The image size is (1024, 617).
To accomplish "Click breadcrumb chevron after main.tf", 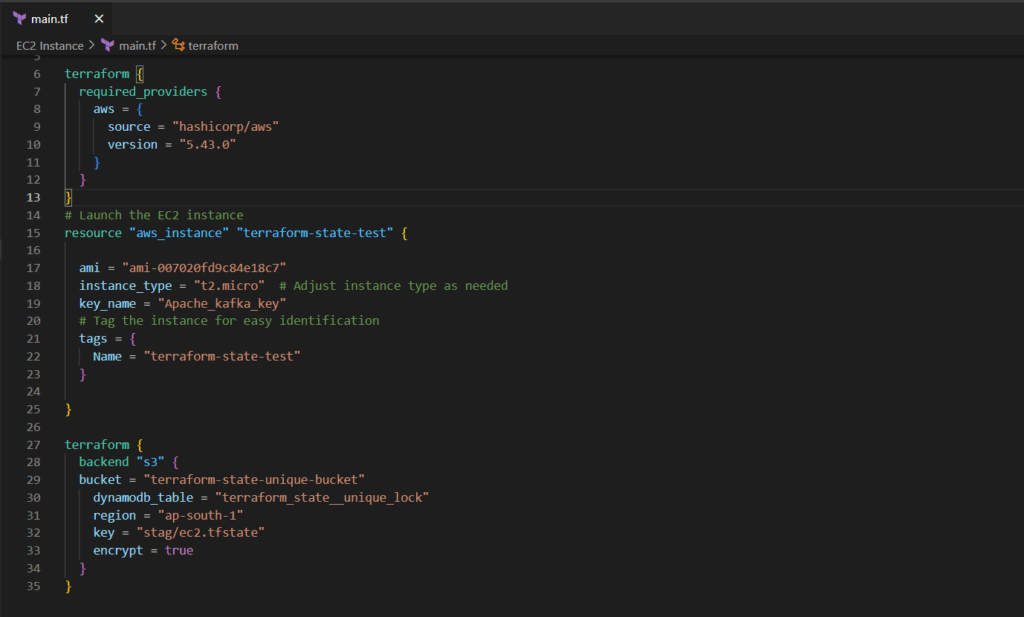I will click(164, 45).
